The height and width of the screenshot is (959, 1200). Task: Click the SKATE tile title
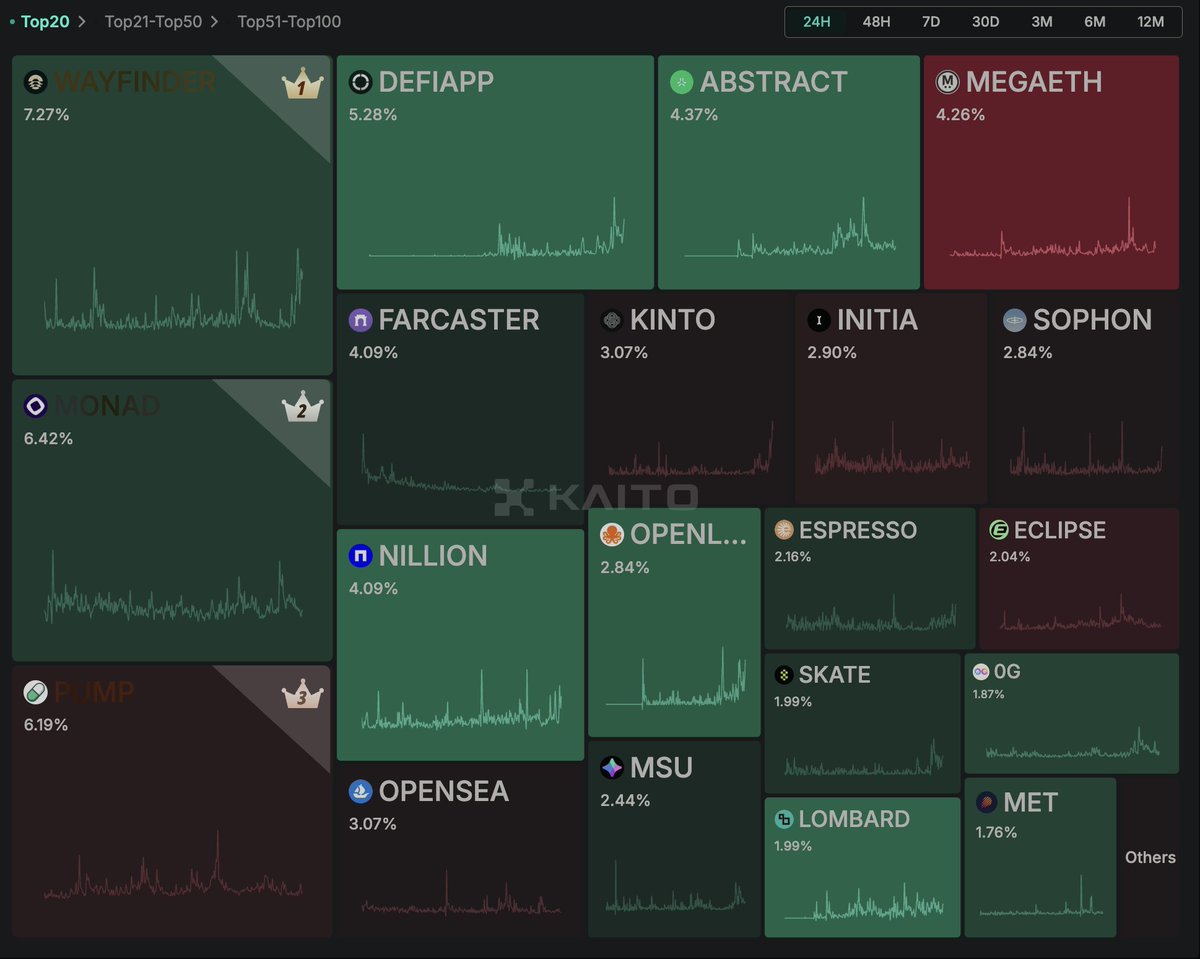click(835, 675)
